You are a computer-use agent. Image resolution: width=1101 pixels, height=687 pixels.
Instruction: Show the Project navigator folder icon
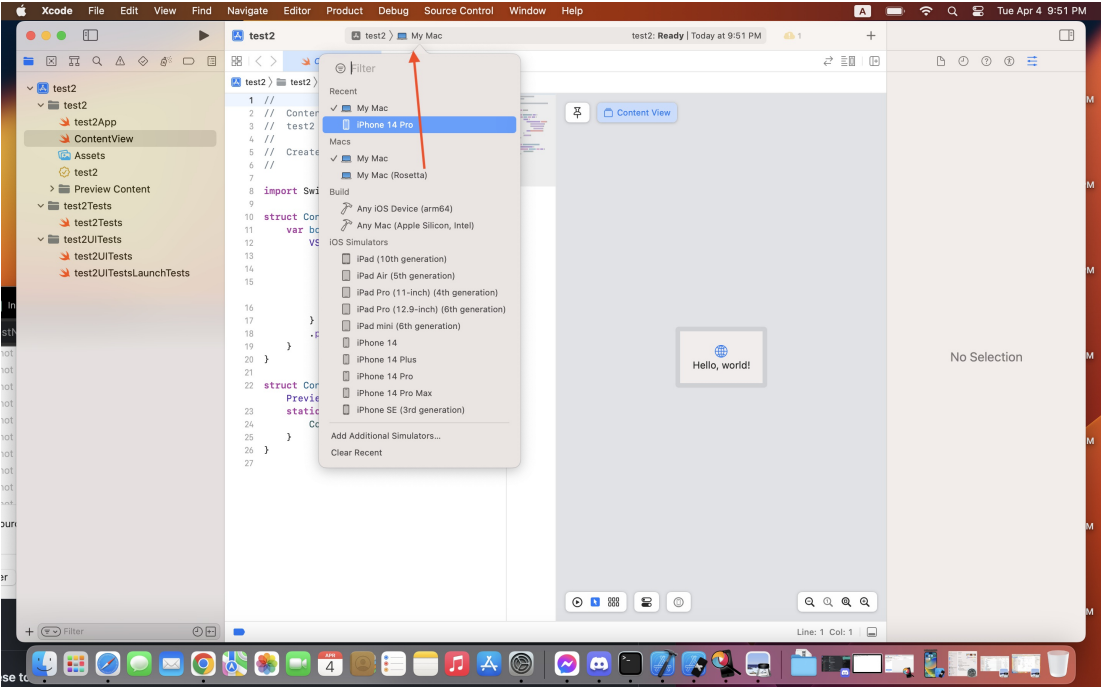click(x=28, y=61)
